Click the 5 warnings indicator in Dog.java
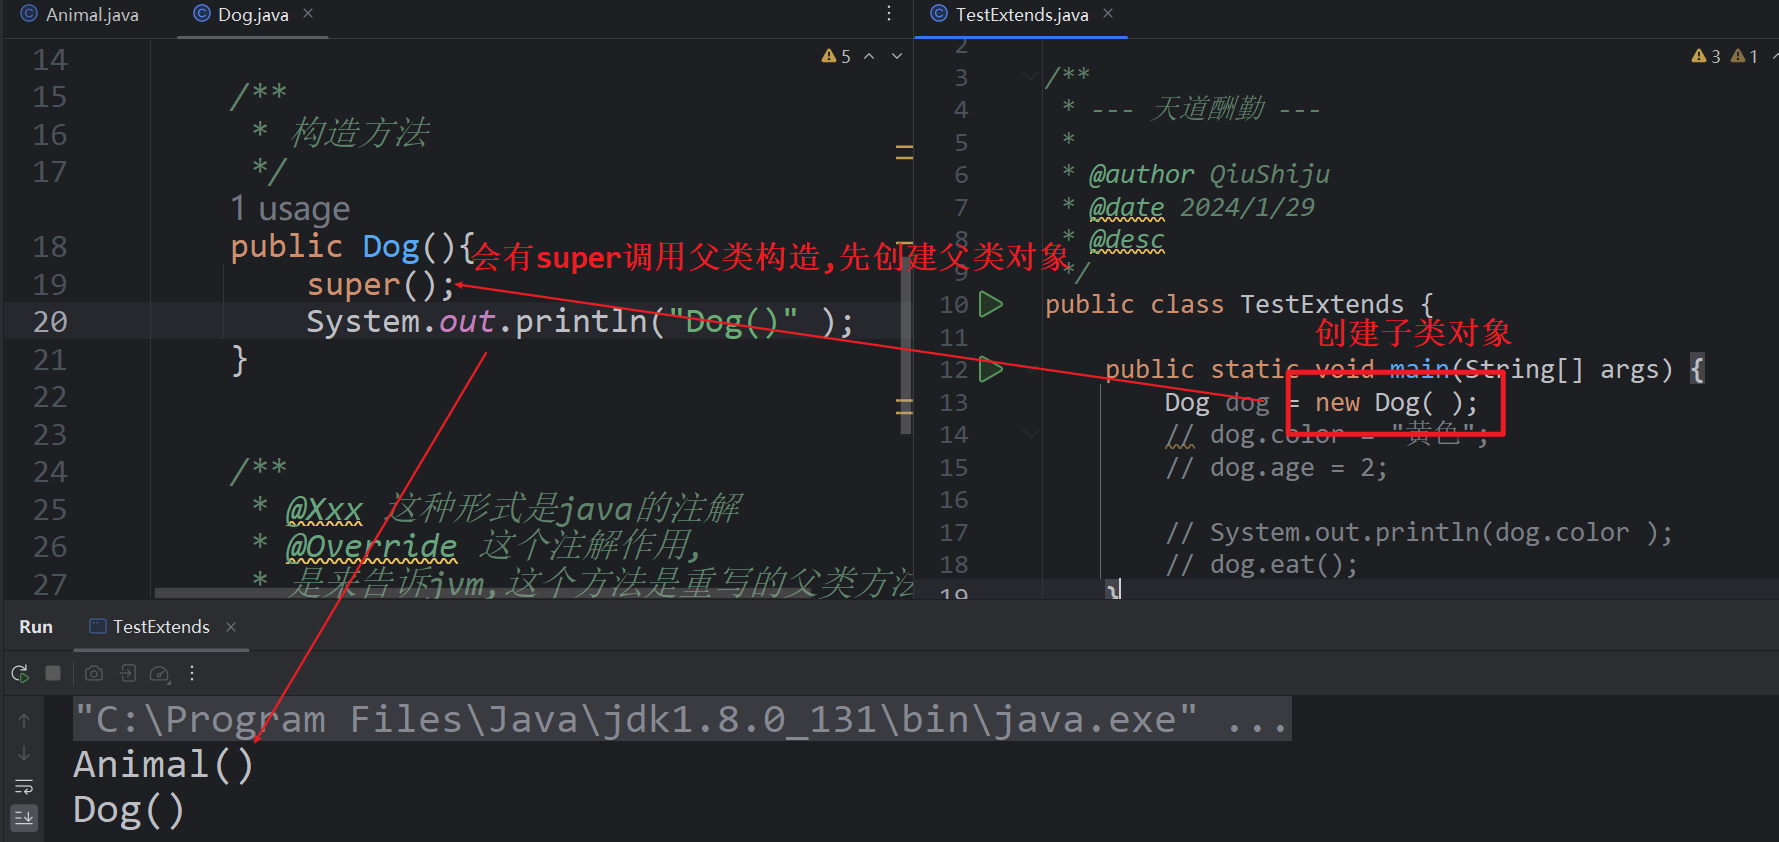 tap(836, 56)
